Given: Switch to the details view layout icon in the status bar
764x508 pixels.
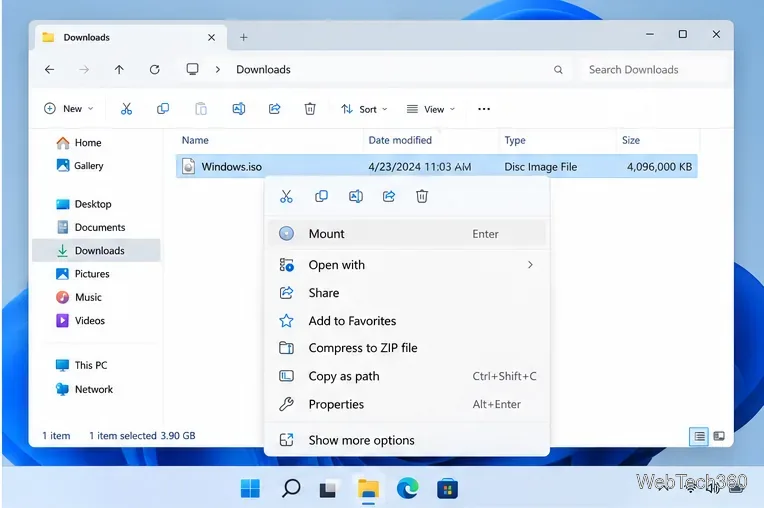Looking at the screenshot, I should tap(699, 436).
